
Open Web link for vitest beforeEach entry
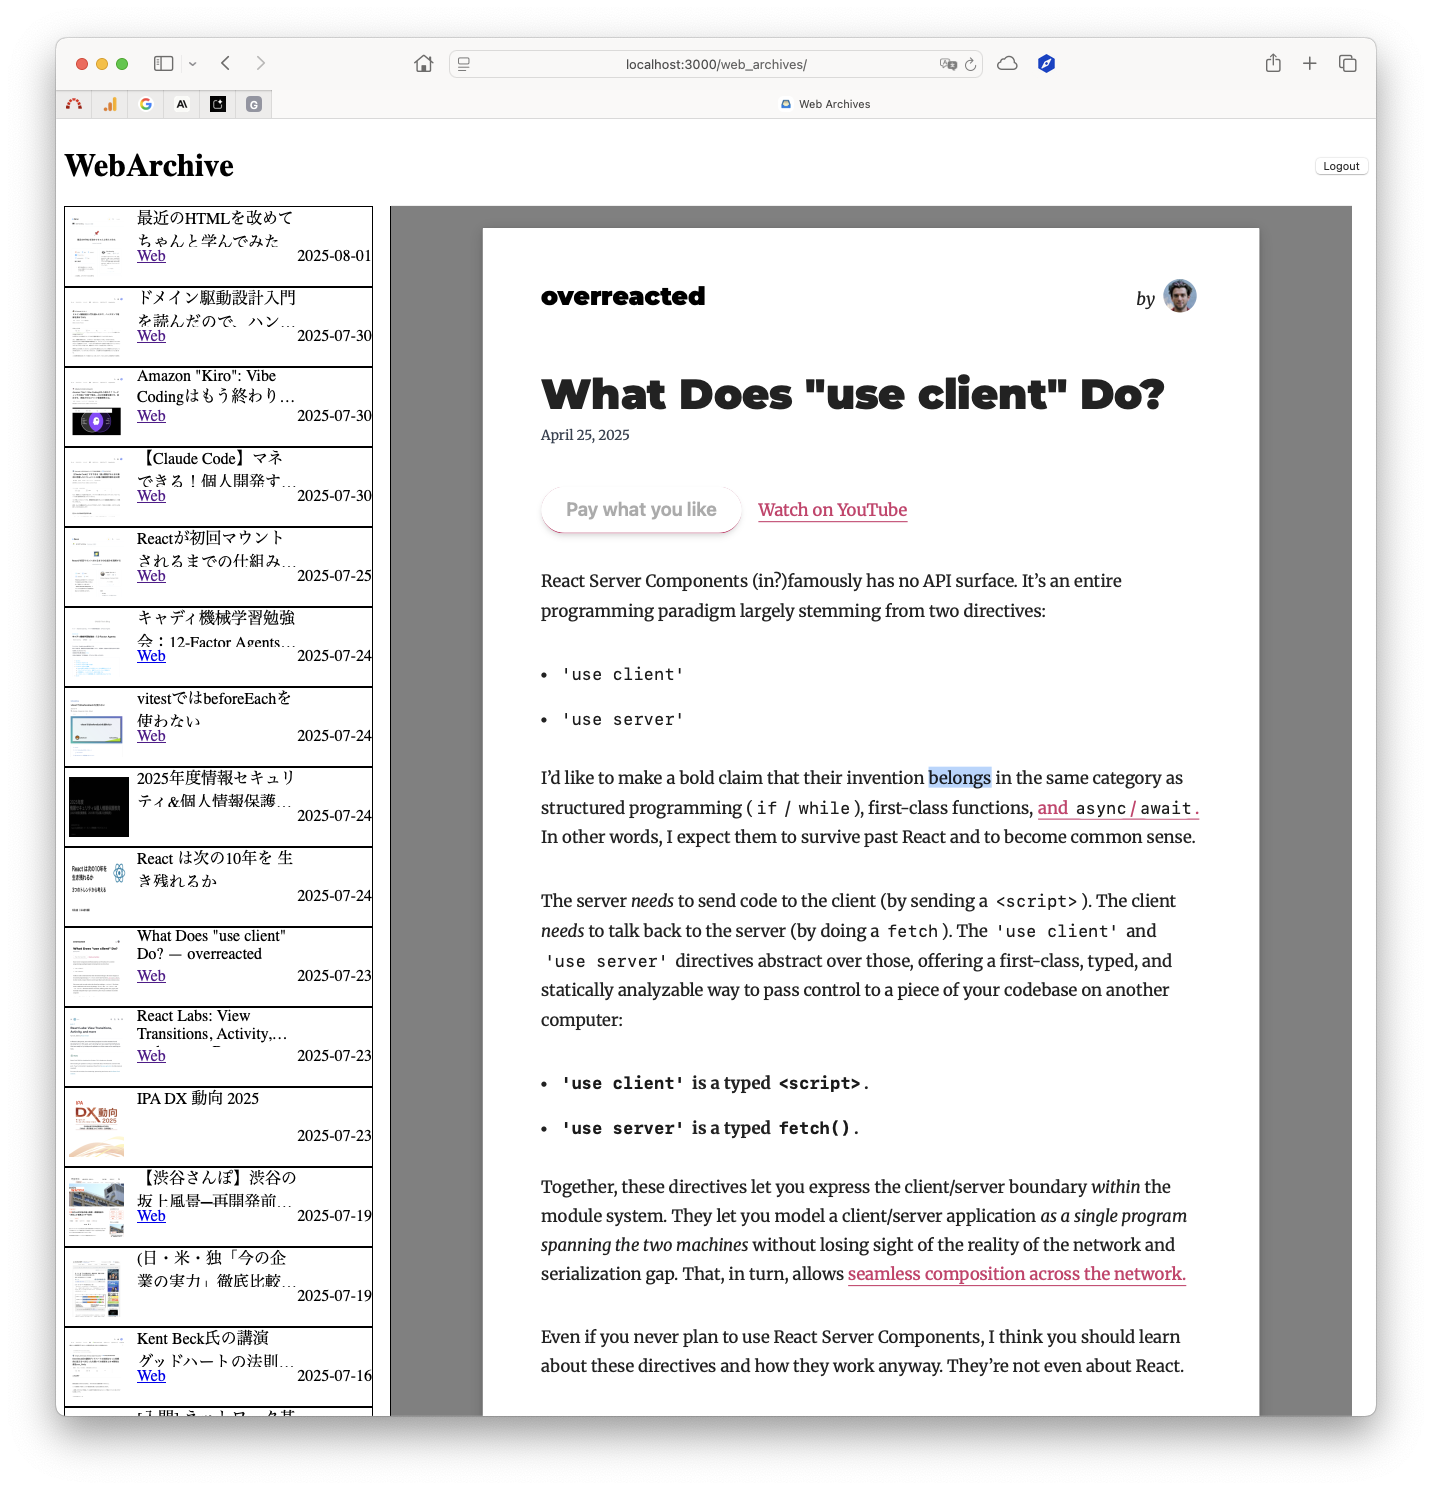[x=151, y=736]
